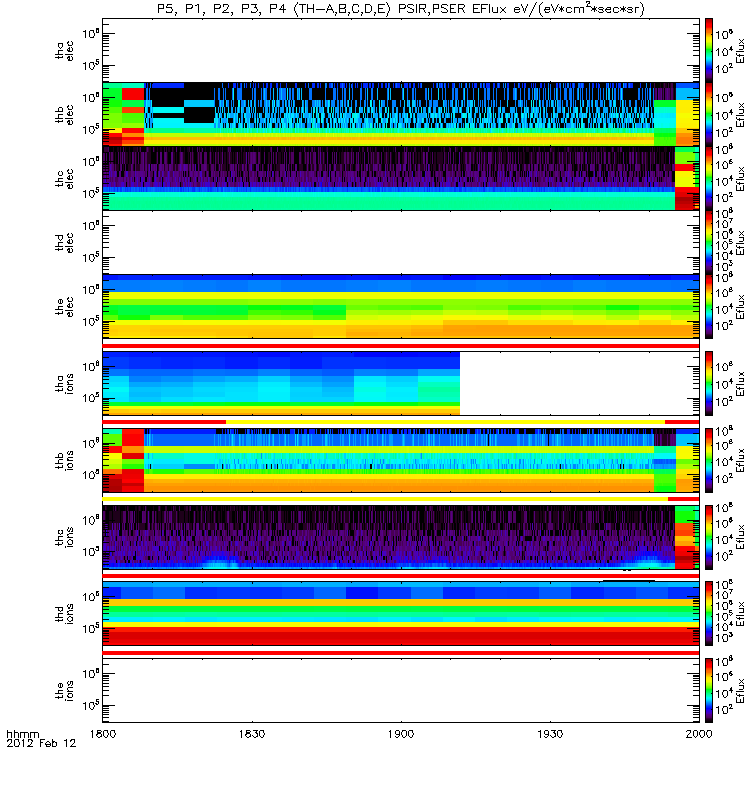Click the 1830 time tick label
Image resolution: width=750 pixels, height=800 pixels.
tap(252, 734)
